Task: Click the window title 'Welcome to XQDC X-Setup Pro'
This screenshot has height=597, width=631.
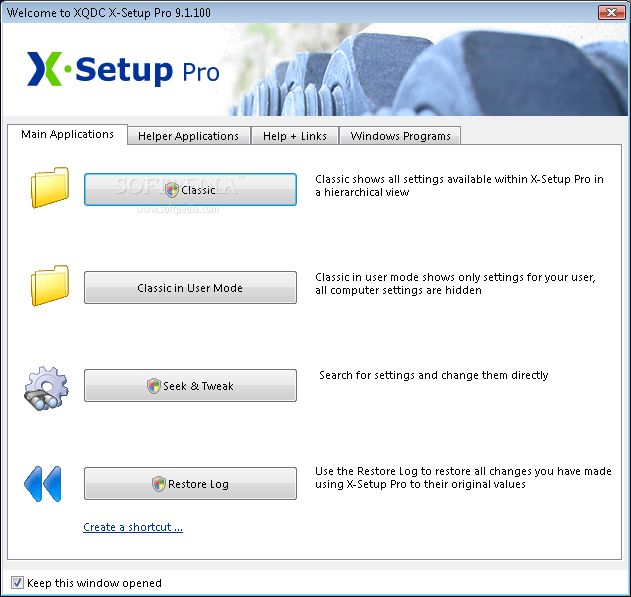Action: (x=109, y=13)
